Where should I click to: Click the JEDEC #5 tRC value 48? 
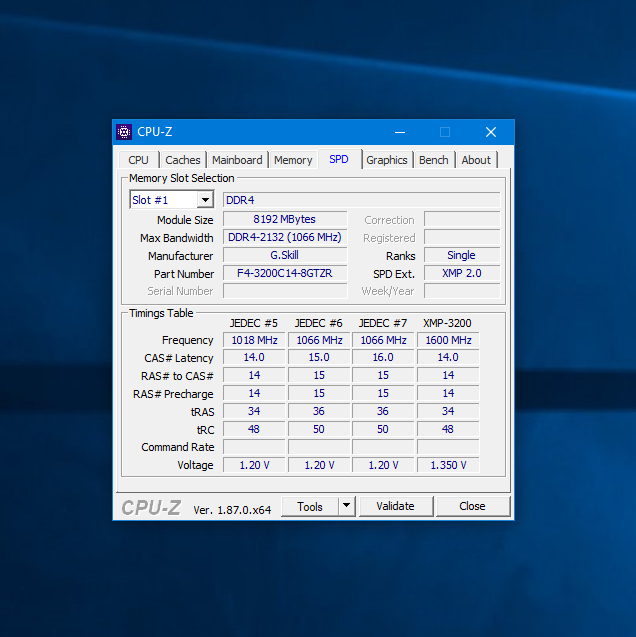[x=254, y=429]
